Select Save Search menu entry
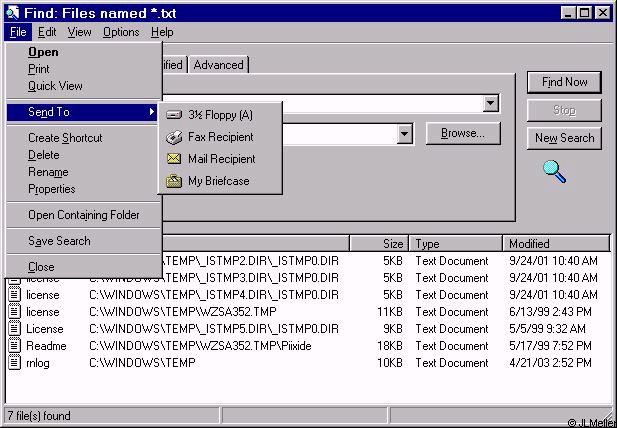617x428 pixels. click(x=59, y=241)
